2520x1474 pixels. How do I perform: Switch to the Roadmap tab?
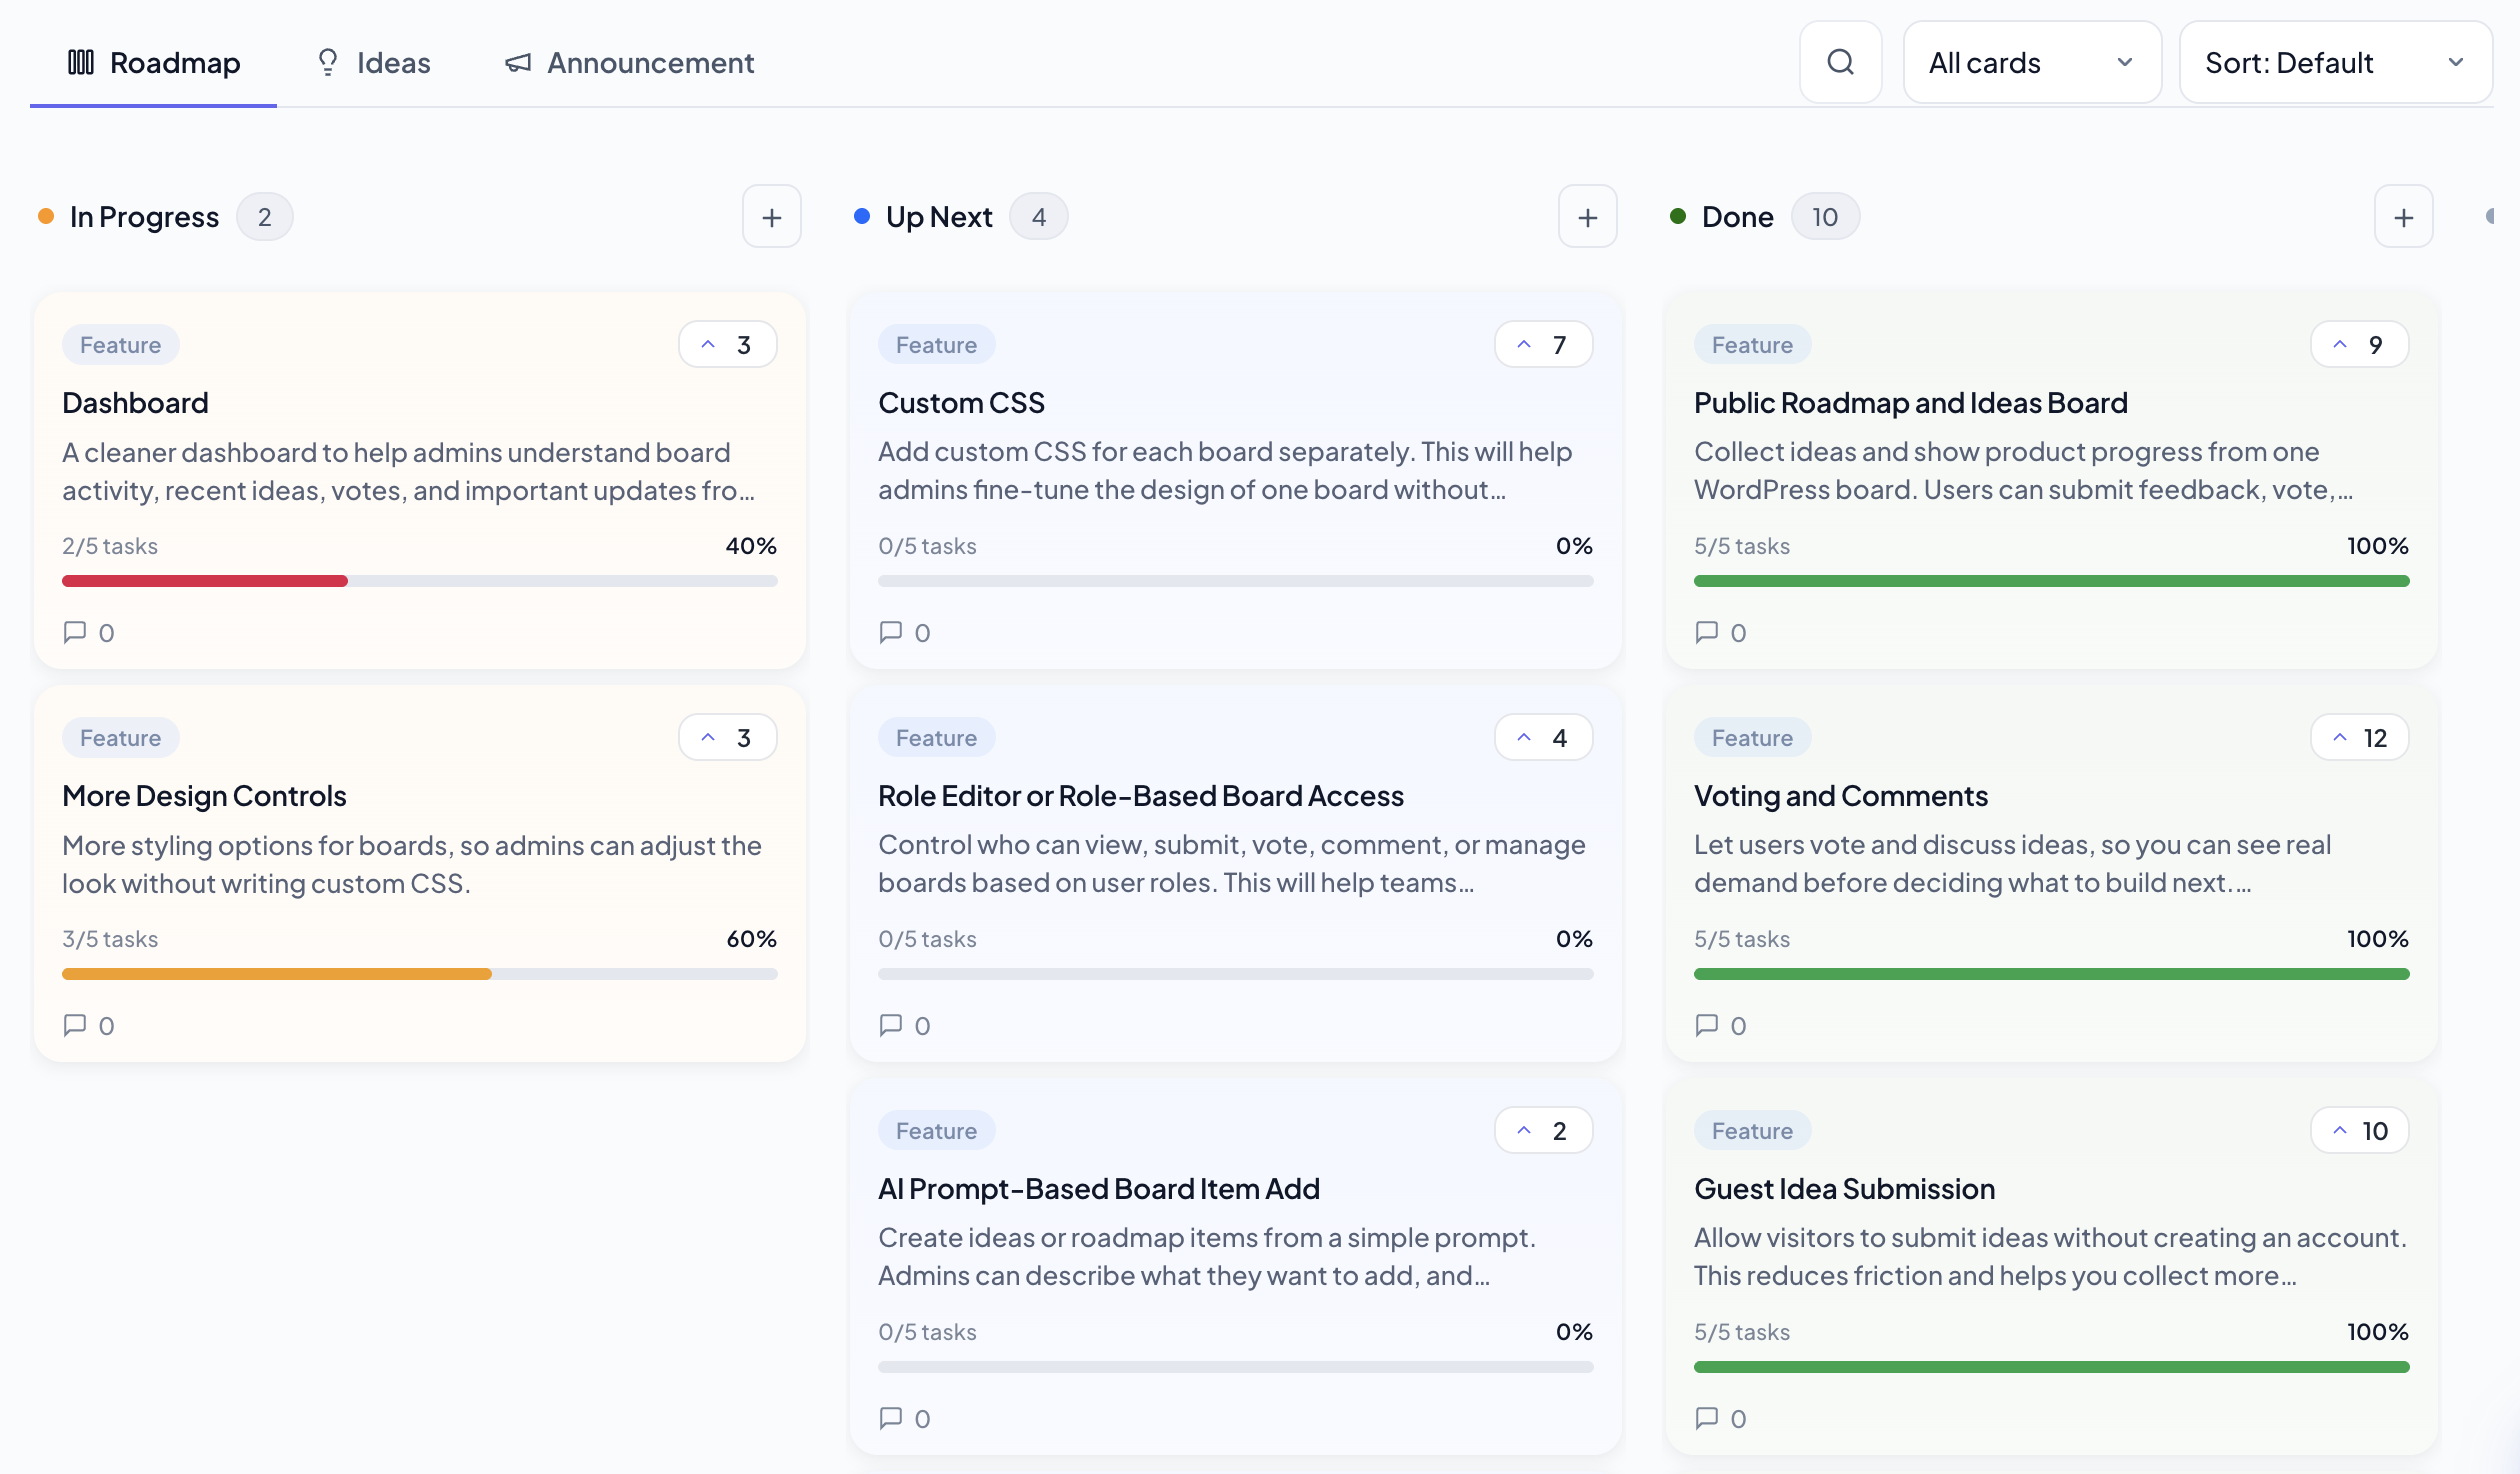[154, 63]
